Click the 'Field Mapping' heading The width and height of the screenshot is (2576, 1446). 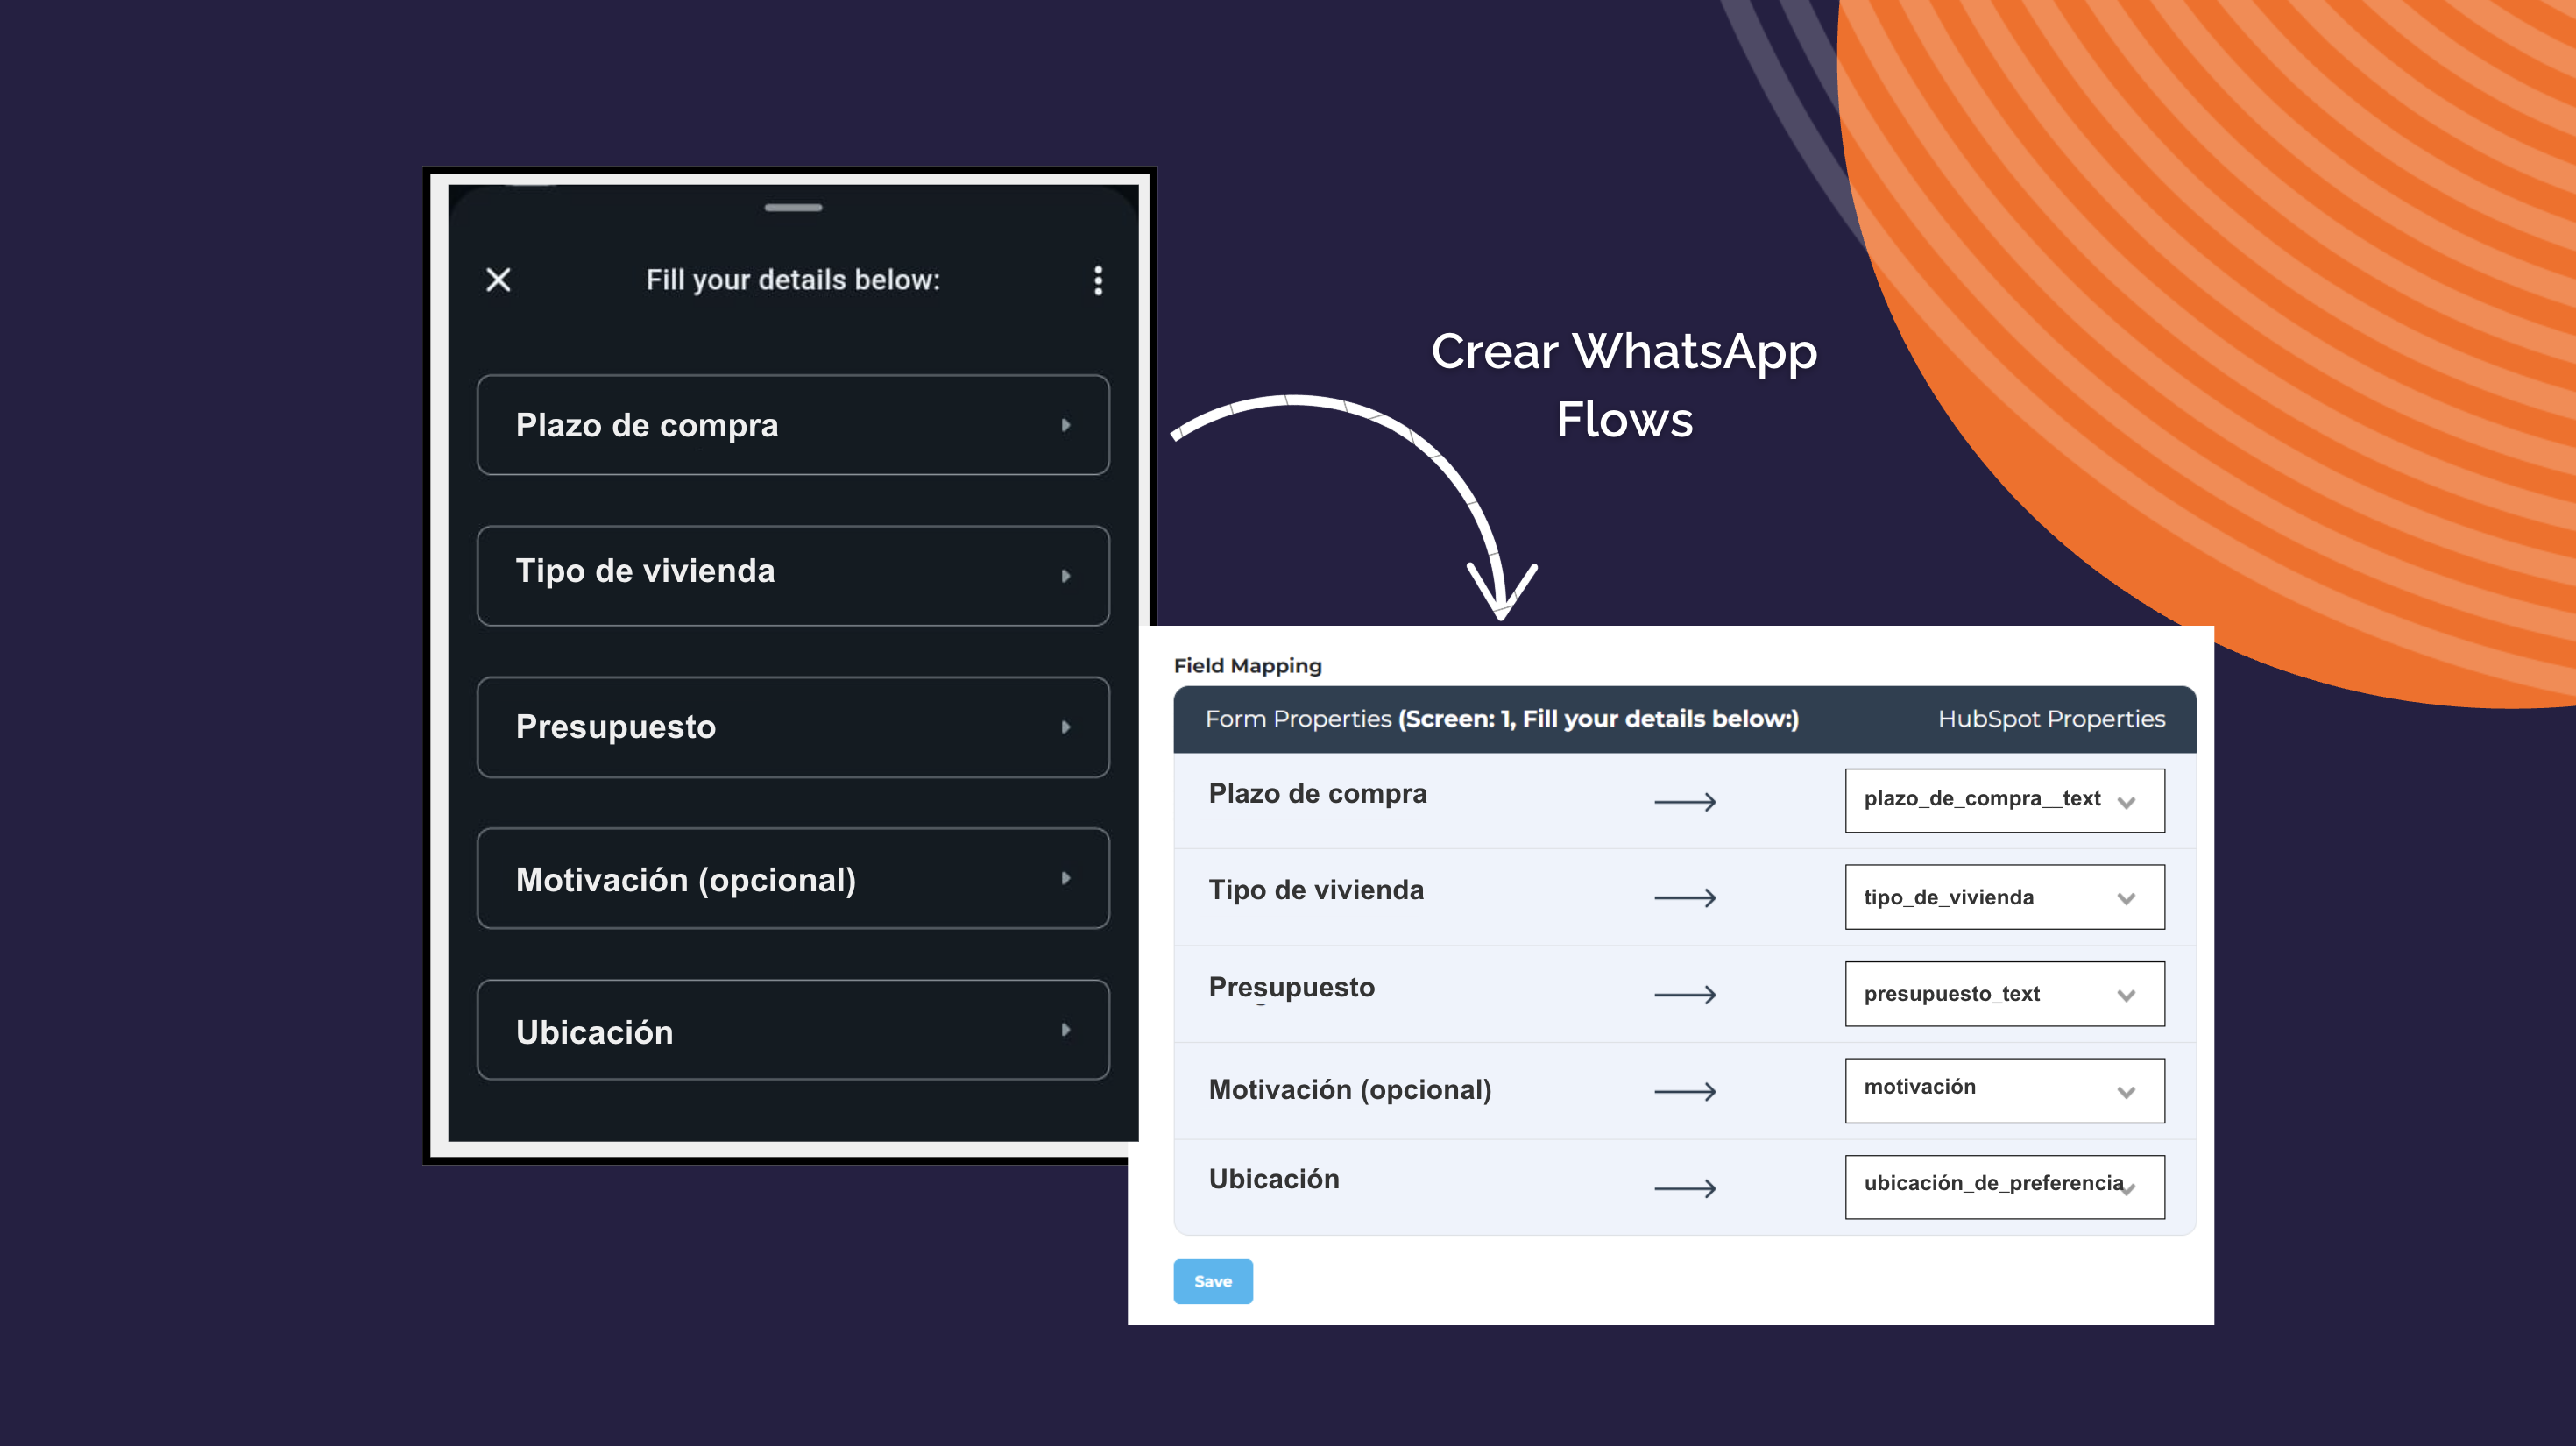(1247, 666)
